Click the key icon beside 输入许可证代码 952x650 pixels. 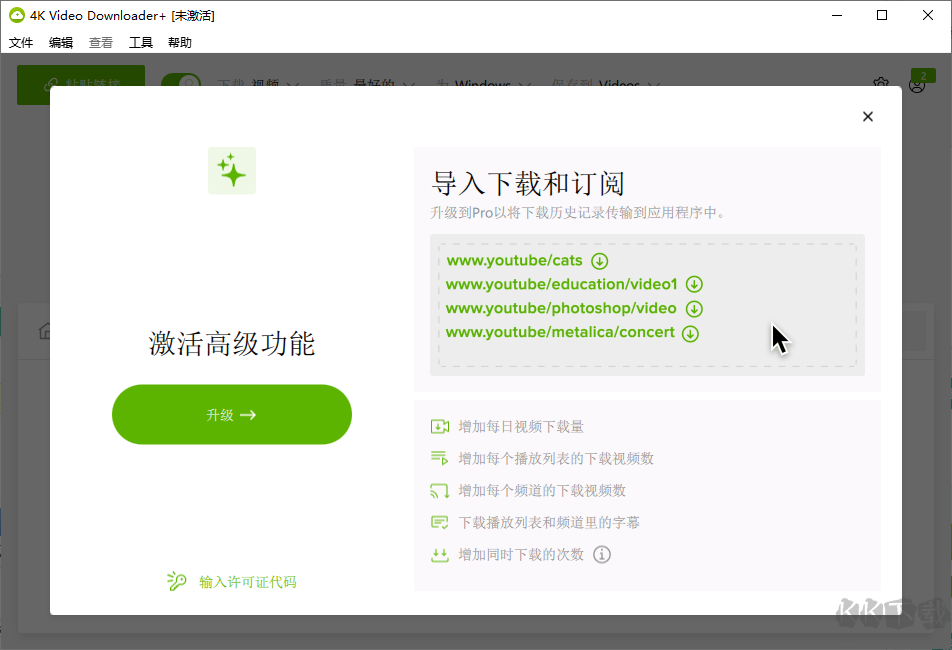tap(177, 581)
